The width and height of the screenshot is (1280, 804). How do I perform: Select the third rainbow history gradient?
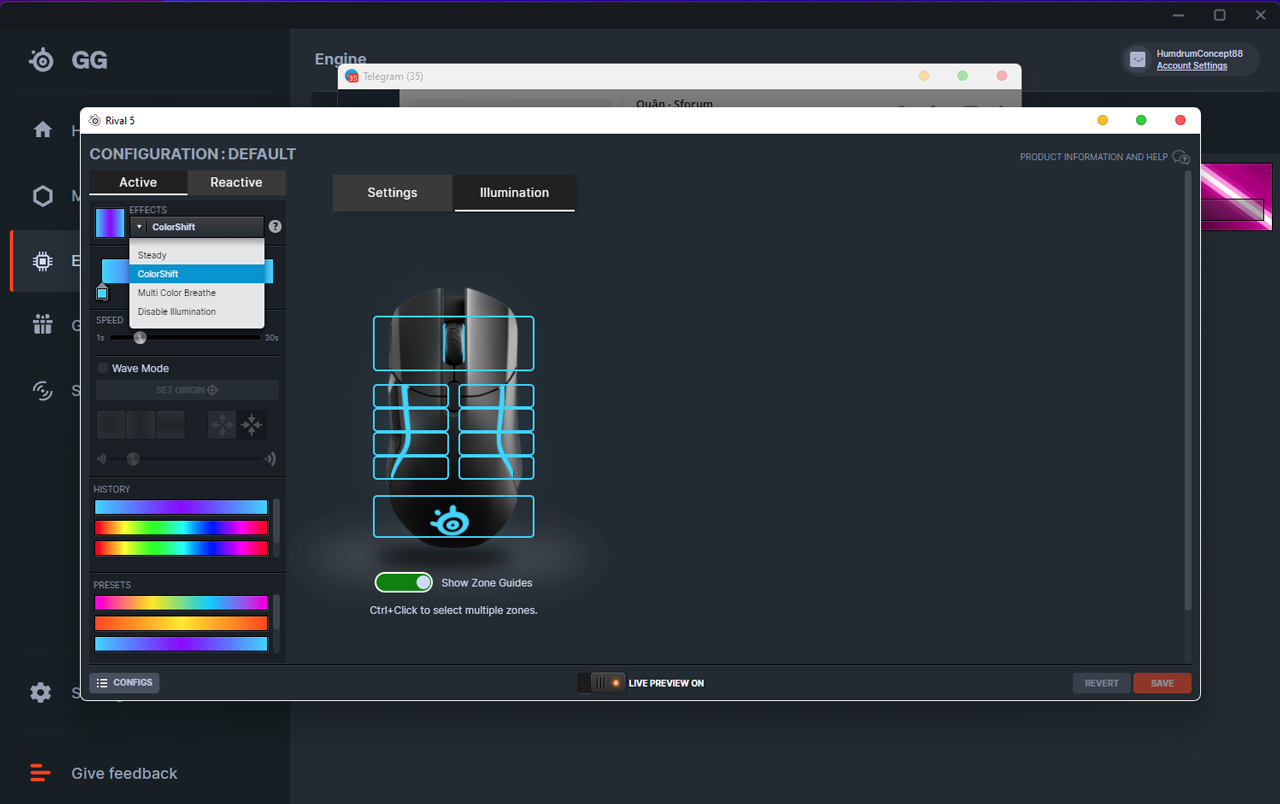click(x=181, y=548)
